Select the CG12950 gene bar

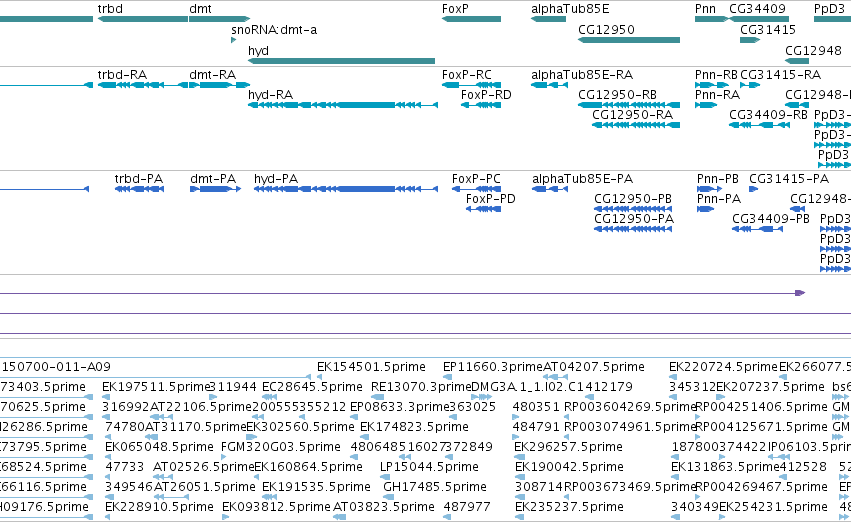[x=628, y=40]
